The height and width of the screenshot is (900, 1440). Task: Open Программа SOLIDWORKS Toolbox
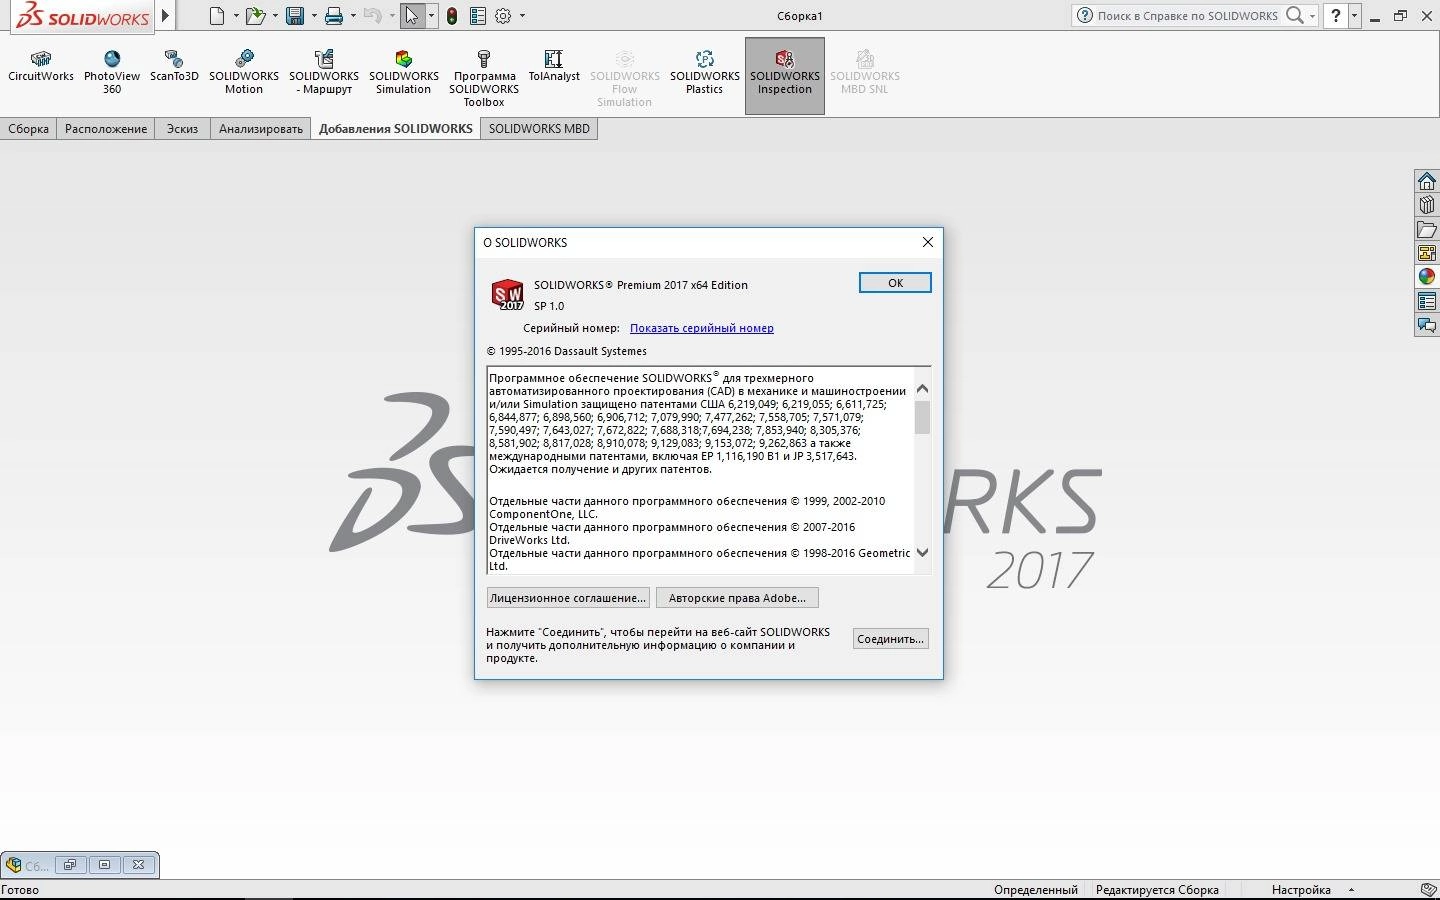tap(484, 79)
